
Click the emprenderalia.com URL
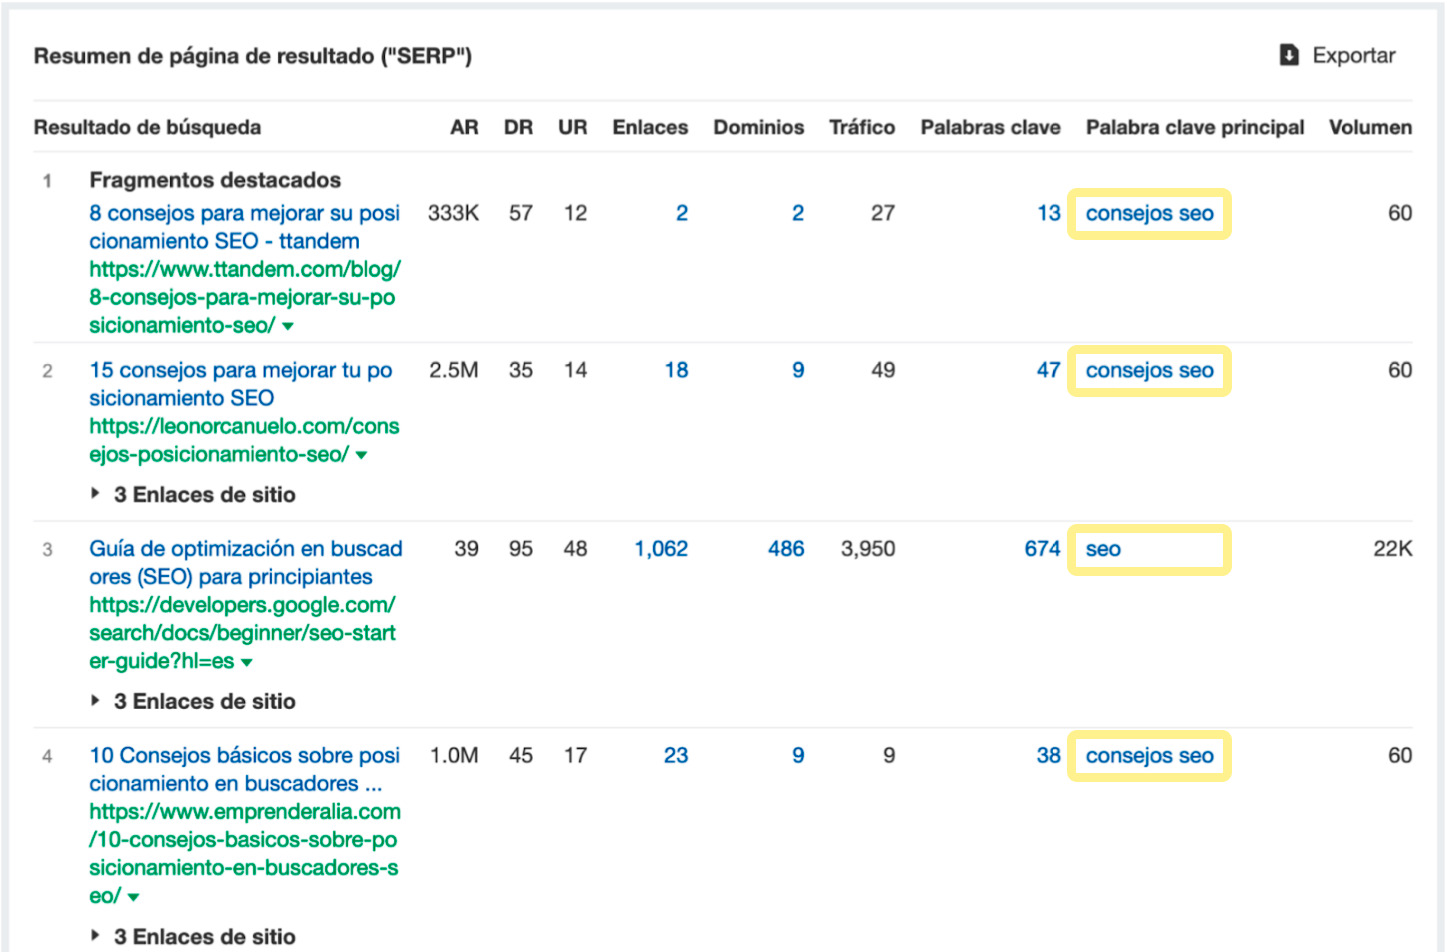coord(245,854)
